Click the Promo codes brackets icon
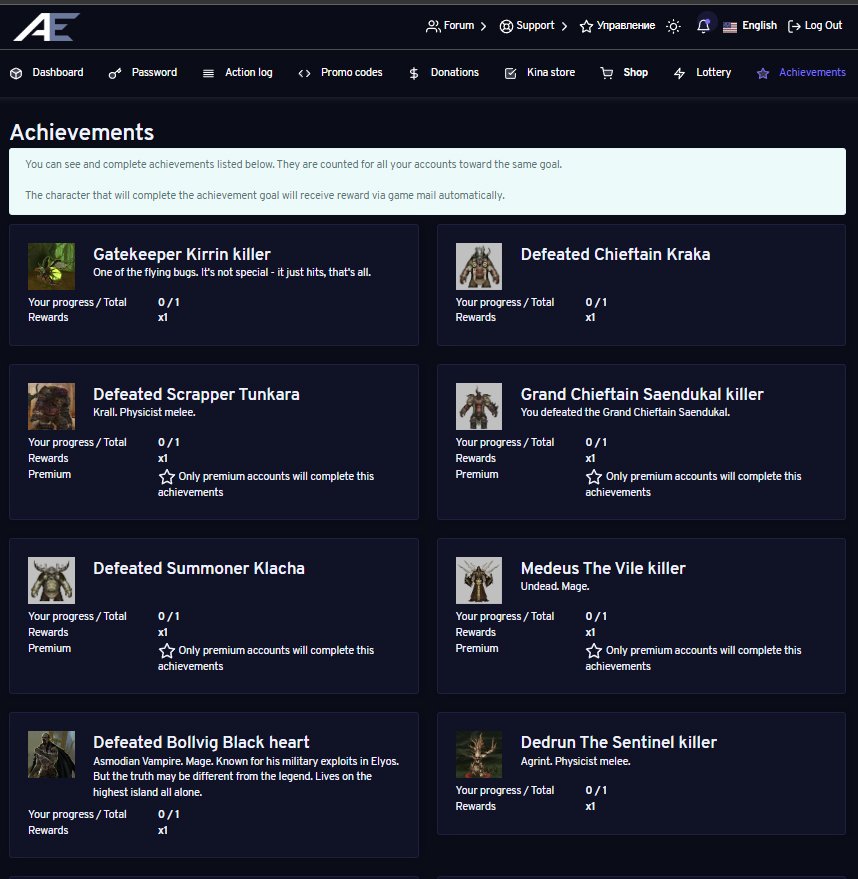Screen dimensions: 858x879 [x=304, y=74]
